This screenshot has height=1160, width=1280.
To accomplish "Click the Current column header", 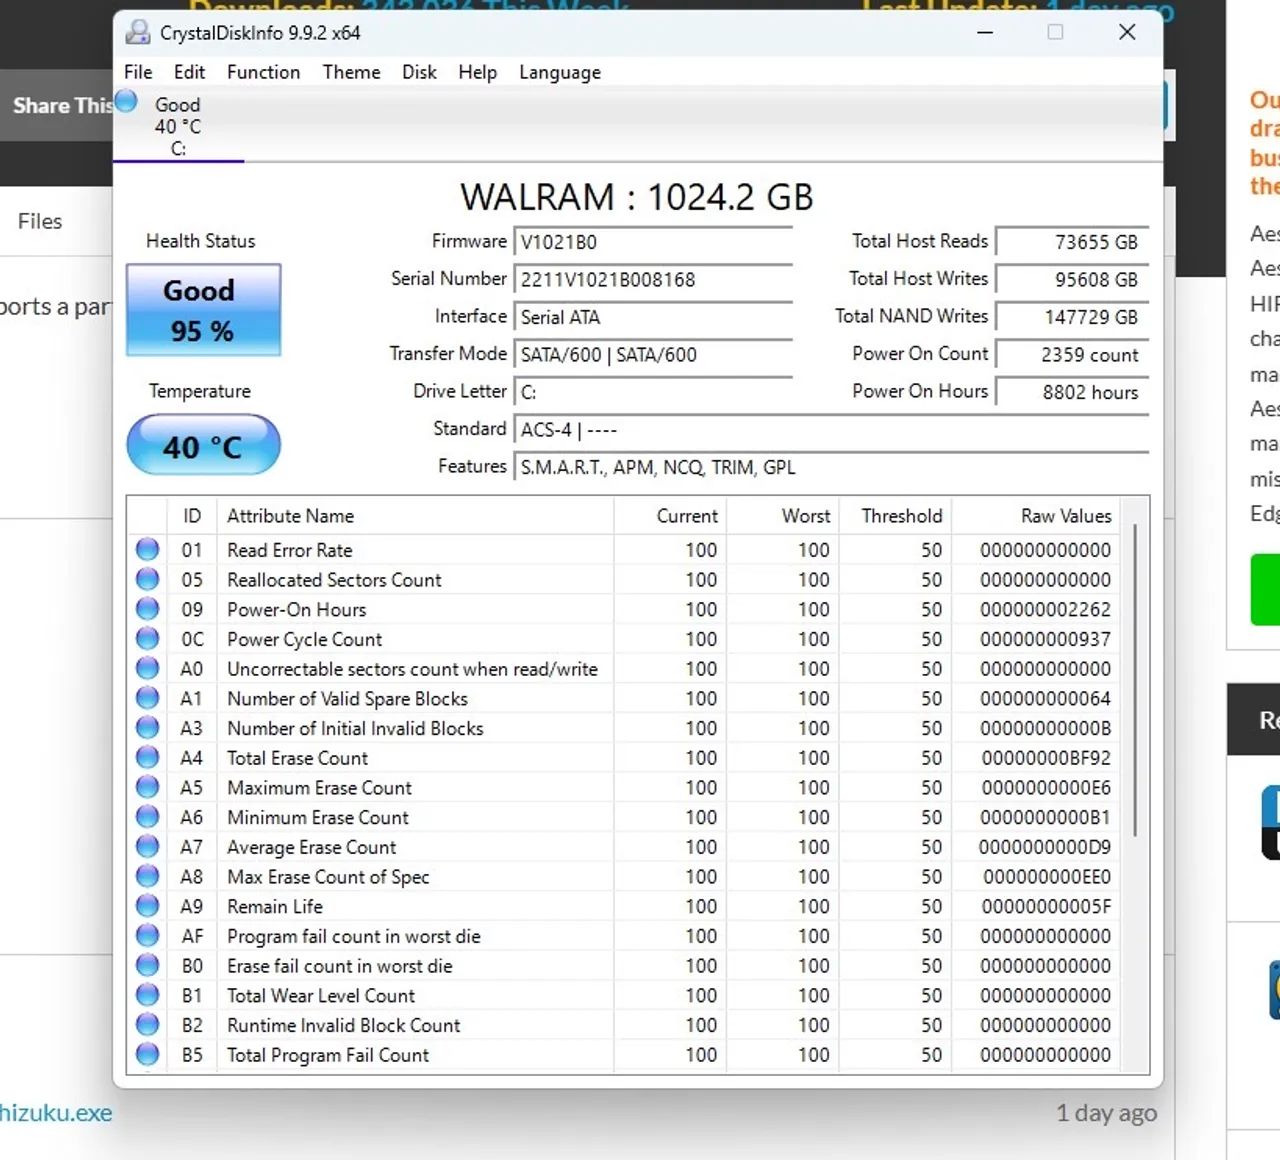I will pos(670,516).
